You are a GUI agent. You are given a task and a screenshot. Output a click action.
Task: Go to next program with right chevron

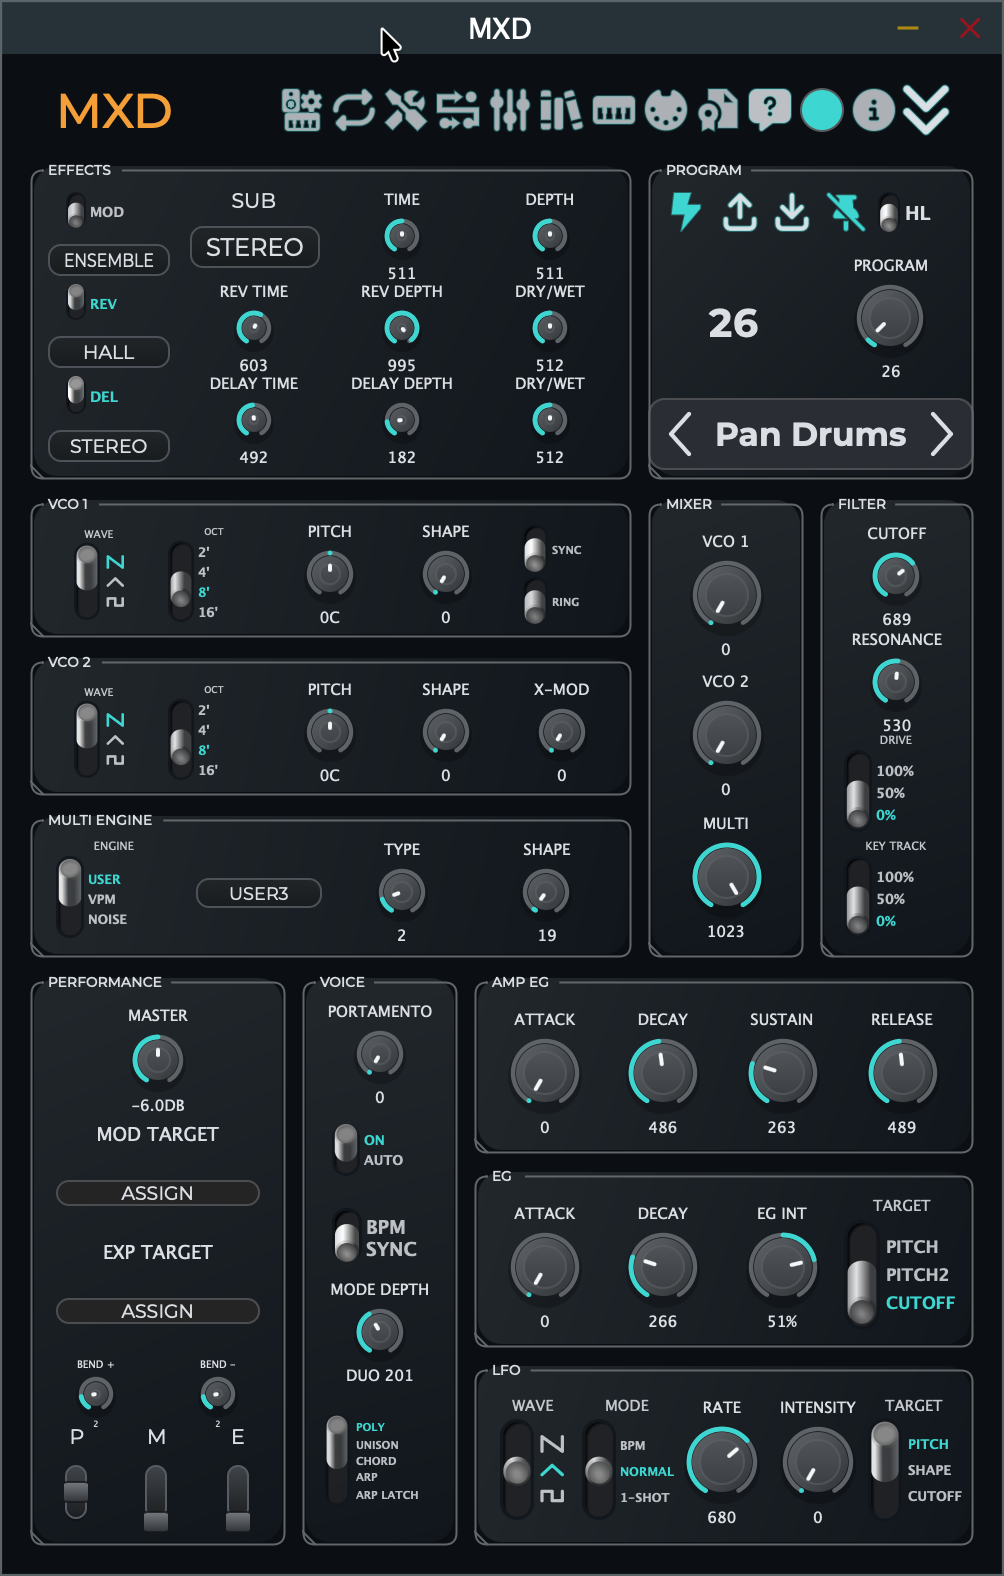pos(942,434)
